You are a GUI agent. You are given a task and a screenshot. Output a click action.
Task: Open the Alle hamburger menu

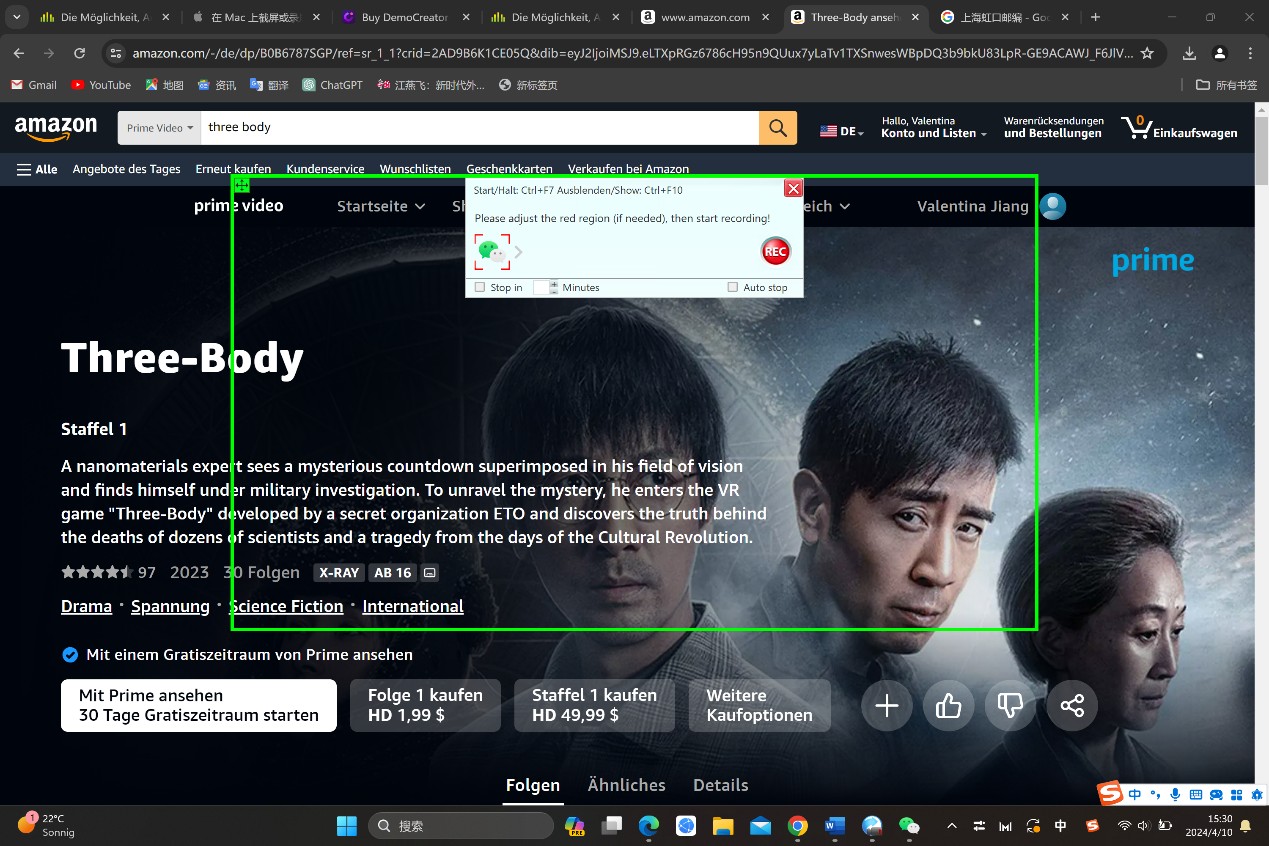(37, 169)
